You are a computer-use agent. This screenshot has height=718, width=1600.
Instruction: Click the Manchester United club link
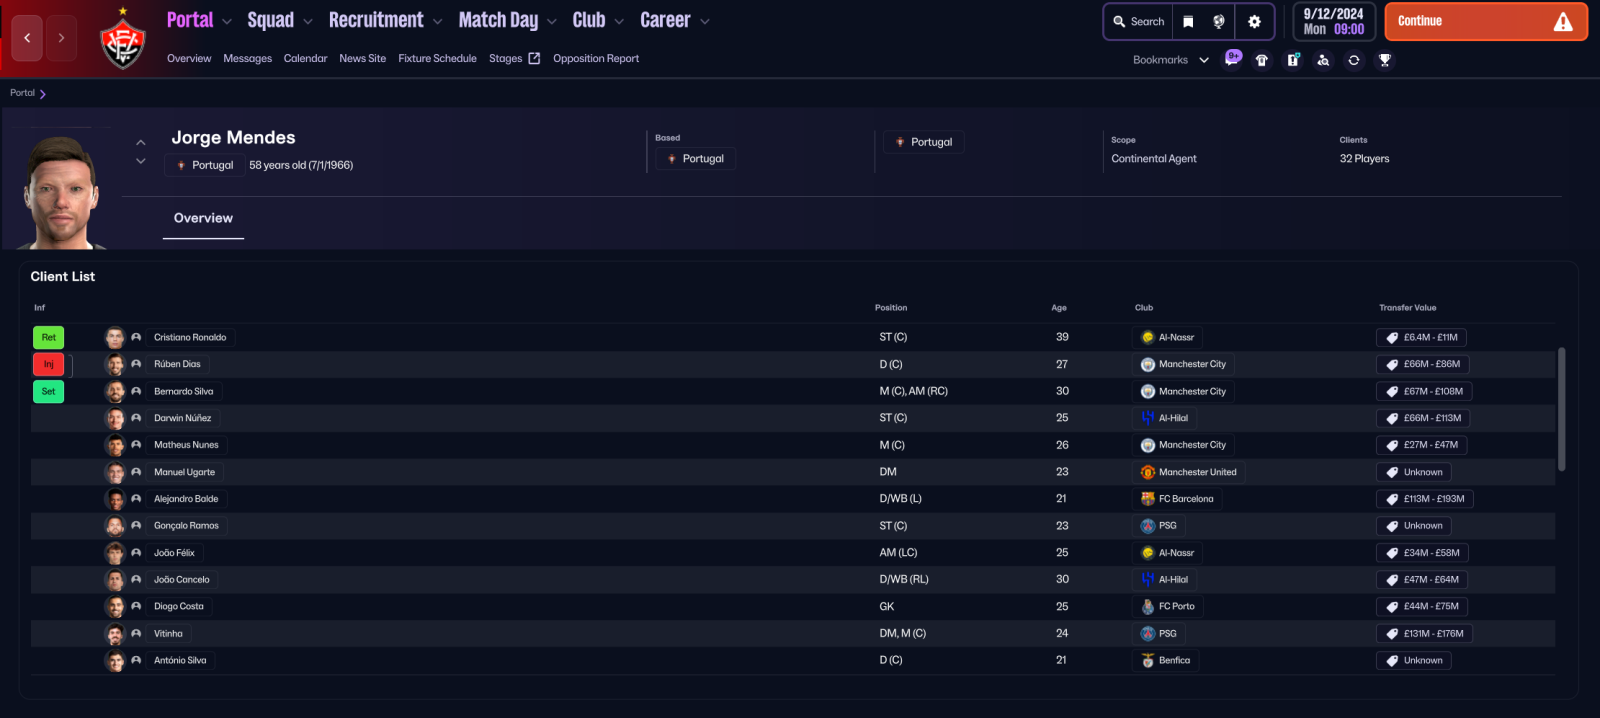(1197, 472)
